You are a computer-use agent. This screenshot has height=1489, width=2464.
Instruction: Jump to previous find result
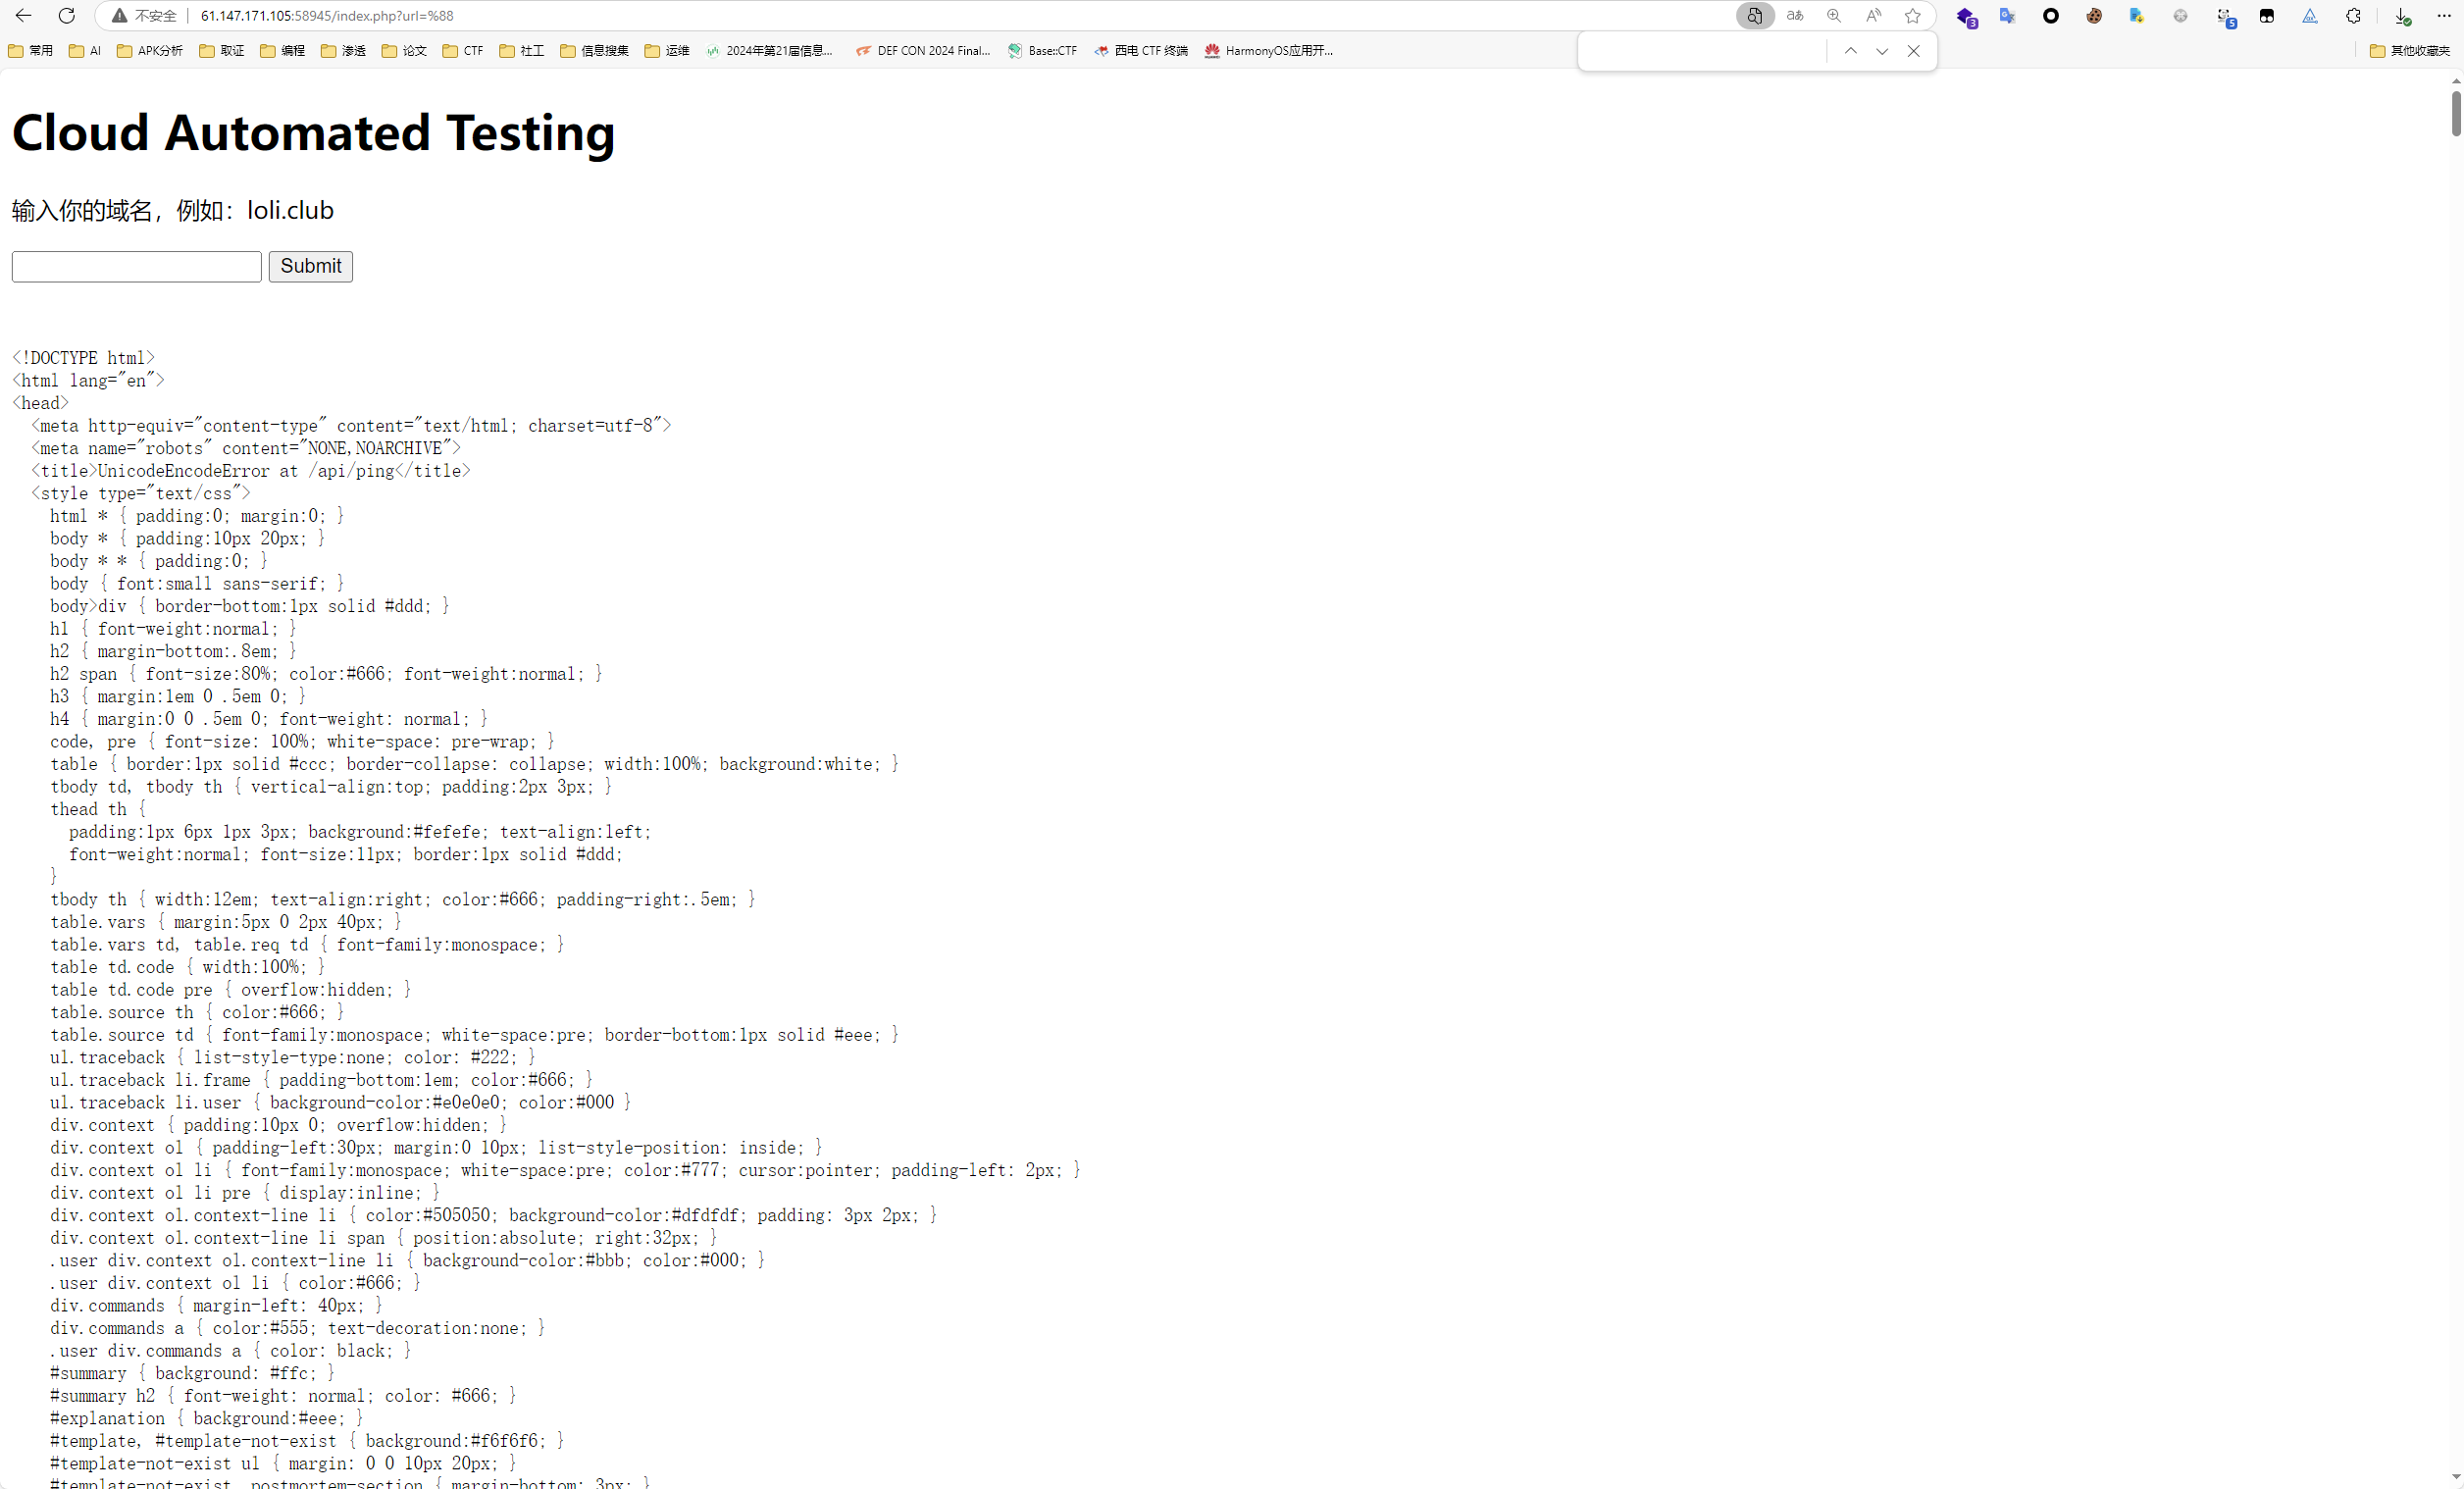click(1851, 51)
